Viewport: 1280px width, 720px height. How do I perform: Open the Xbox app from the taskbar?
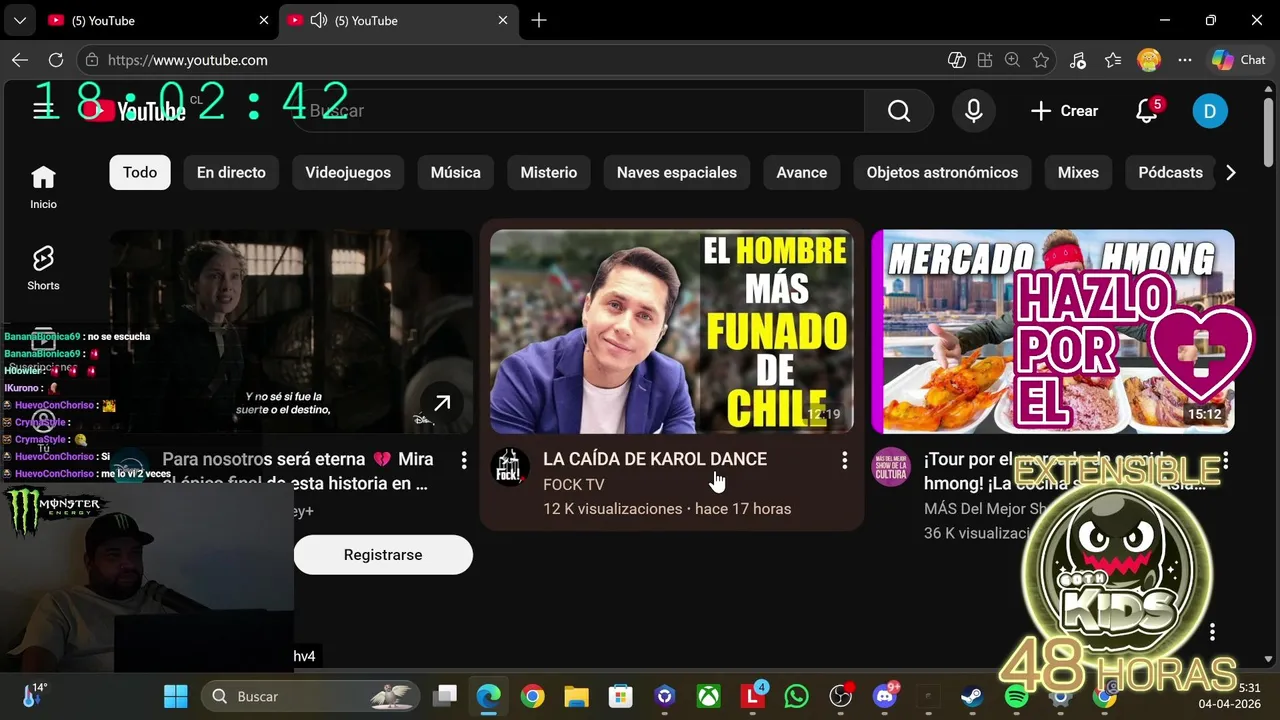709,696
